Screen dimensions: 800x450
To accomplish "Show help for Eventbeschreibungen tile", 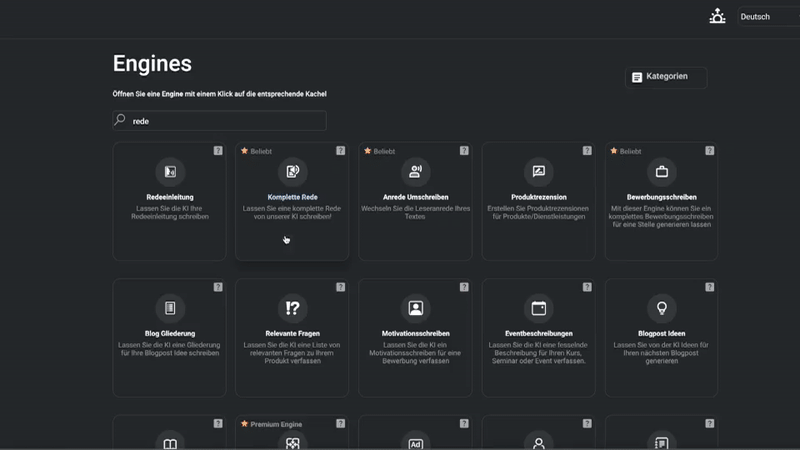I will click(587, 287).
